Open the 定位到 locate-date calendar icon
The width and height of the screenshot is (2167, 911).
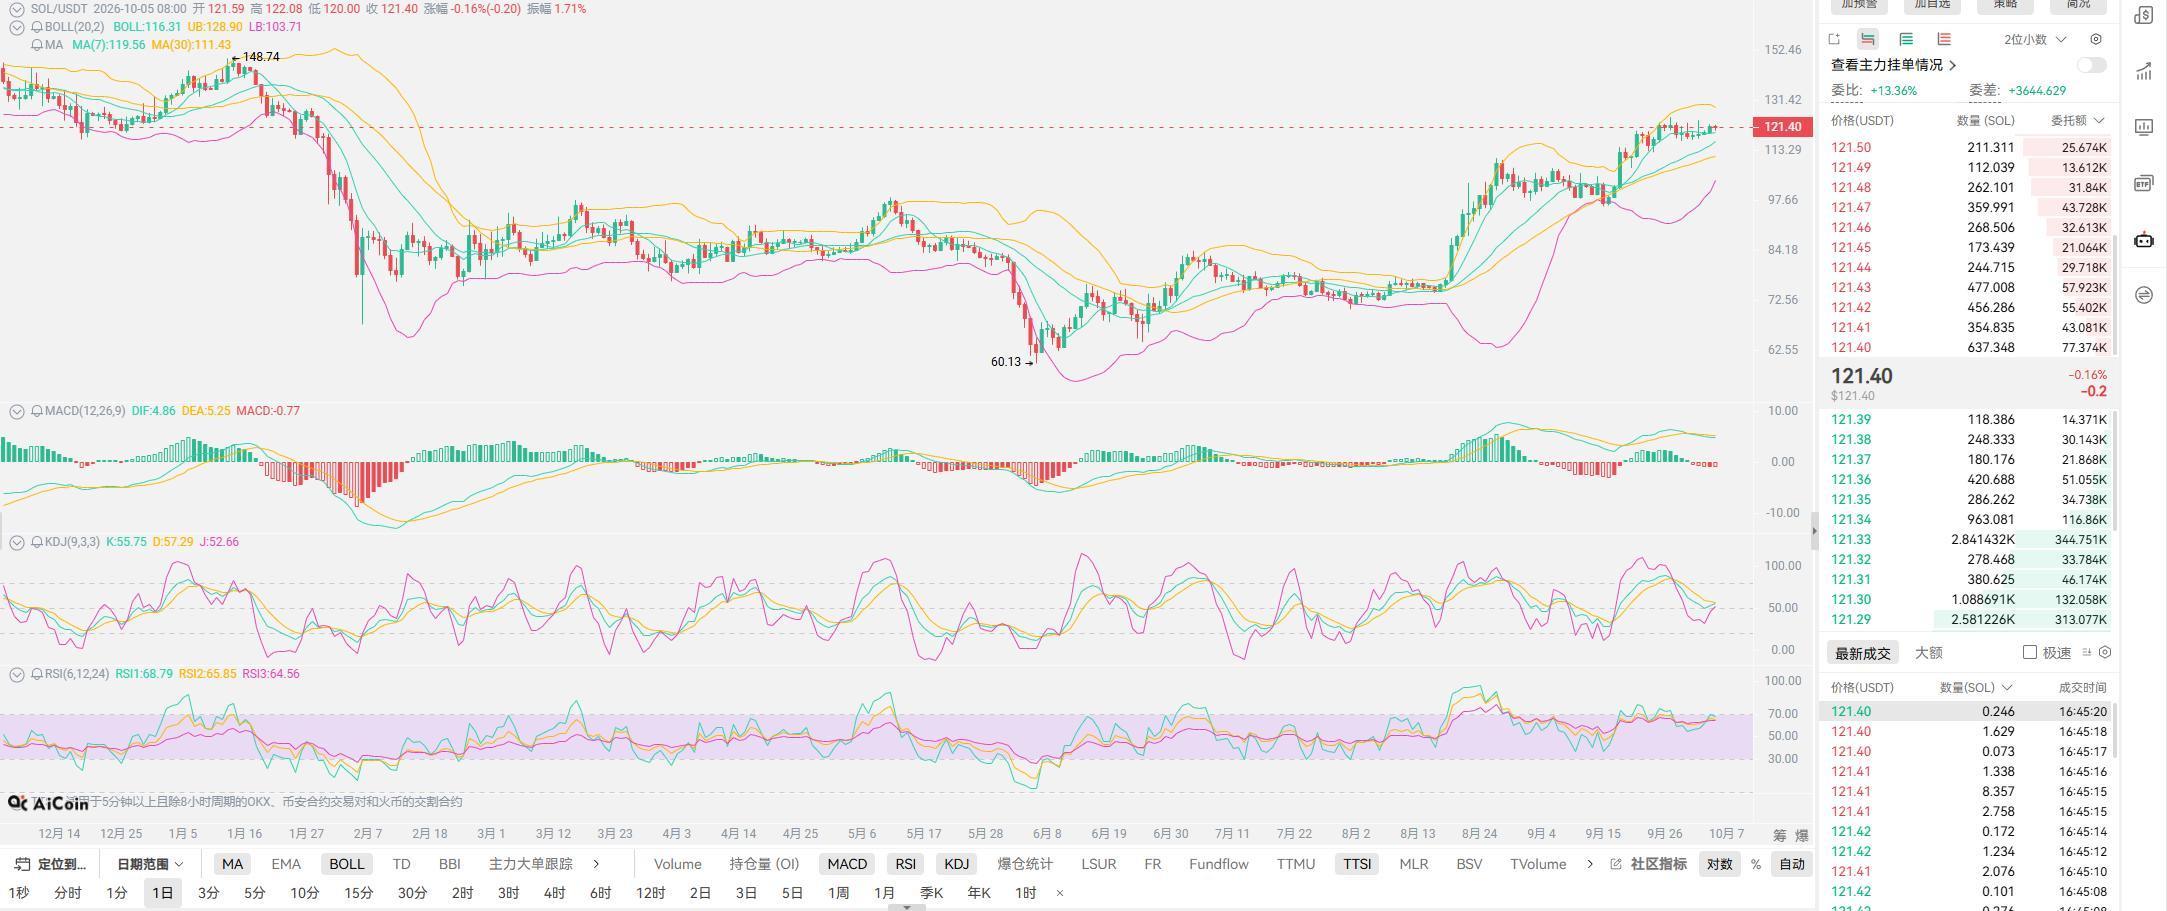(22, 864)
